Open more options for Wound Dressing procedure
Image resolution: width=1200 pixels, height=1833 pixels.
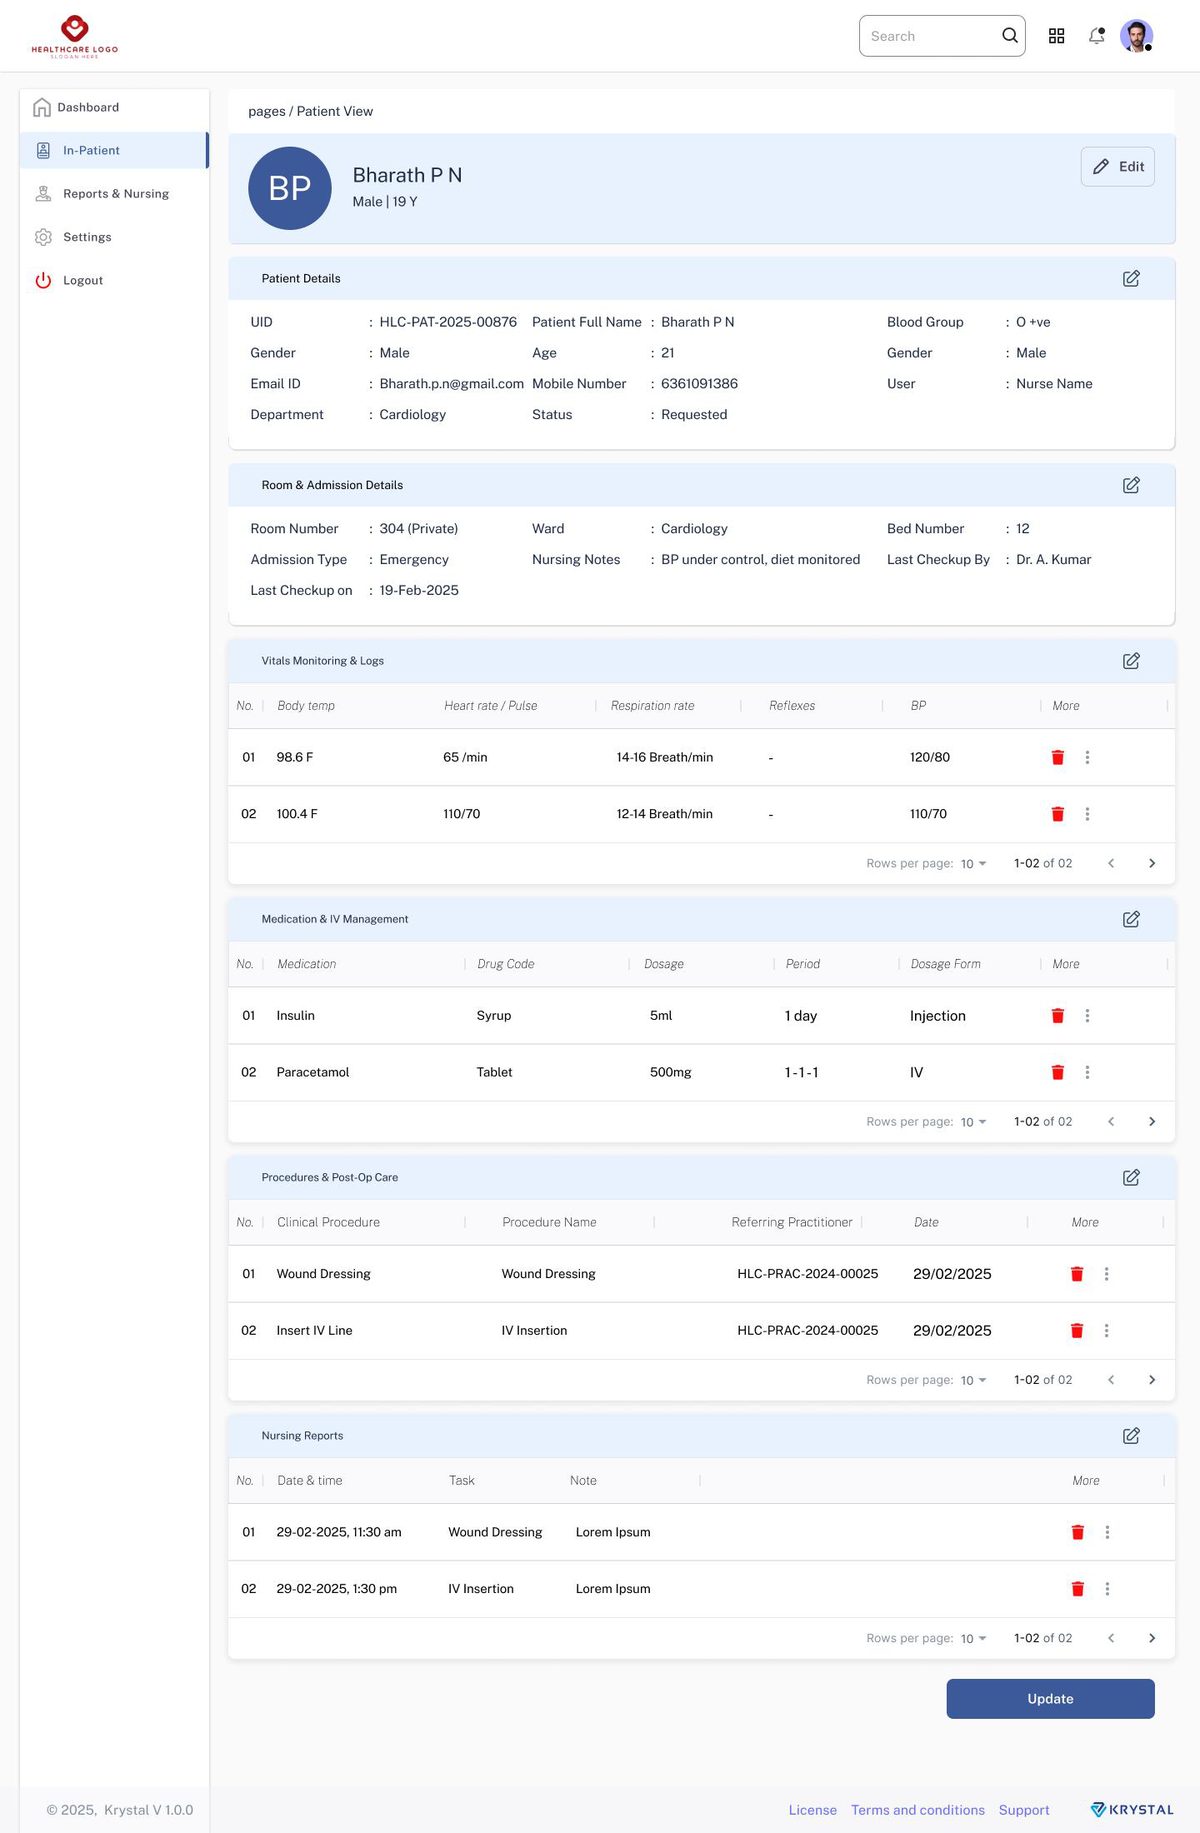tap(1106, 1274)
